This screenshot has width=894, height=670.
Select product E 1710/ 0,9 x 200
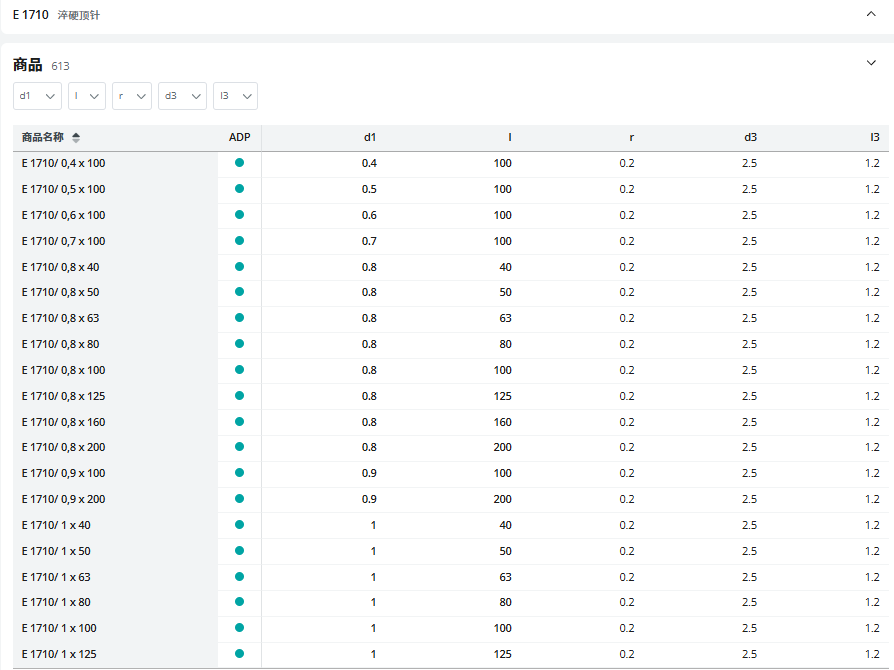tap(63, 500)
